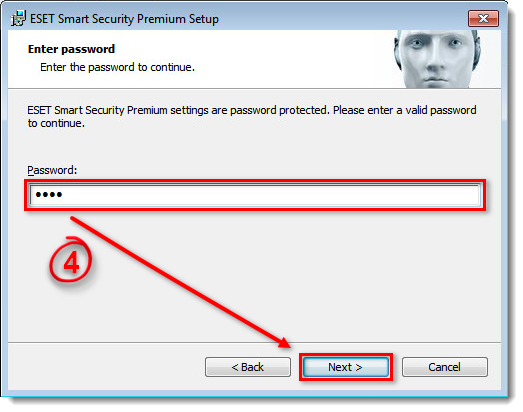
Task: Click the bold "Enter password" heading
Action: (71, 49)
